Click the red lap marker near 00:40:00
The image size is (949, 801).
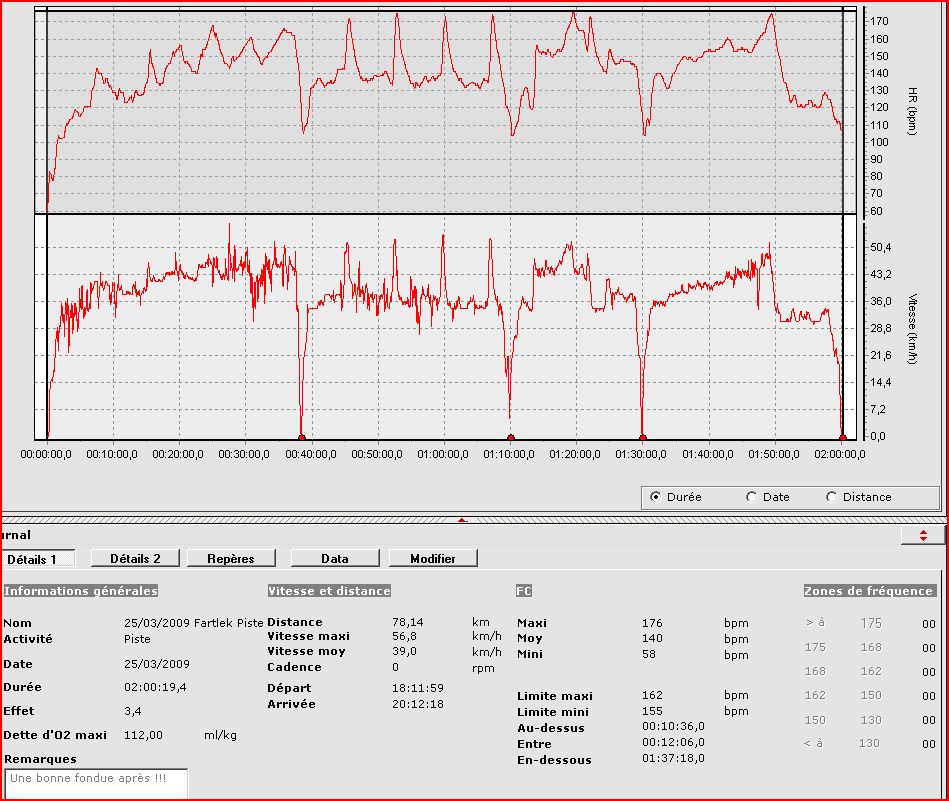(301, 438)
